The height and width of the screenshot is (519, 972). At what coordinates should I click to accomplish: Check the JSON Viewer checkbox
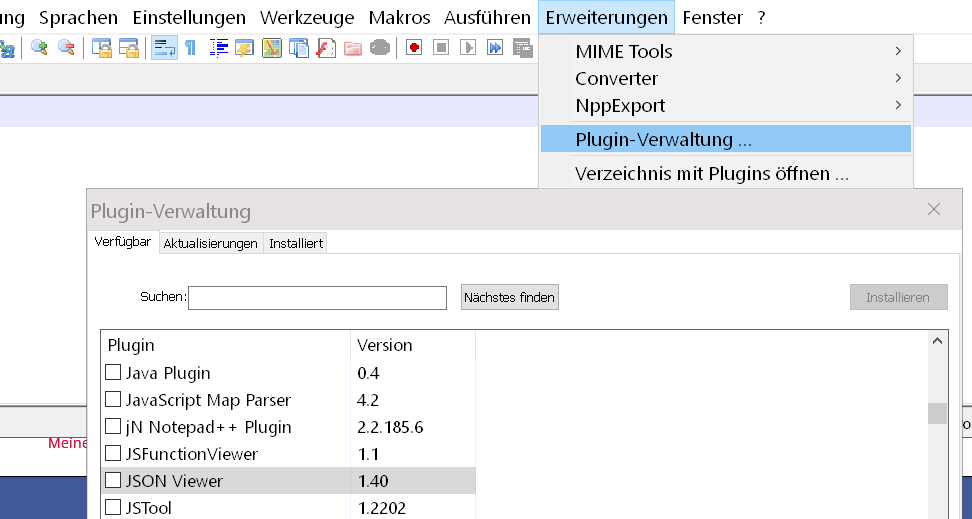pos(113,481)
